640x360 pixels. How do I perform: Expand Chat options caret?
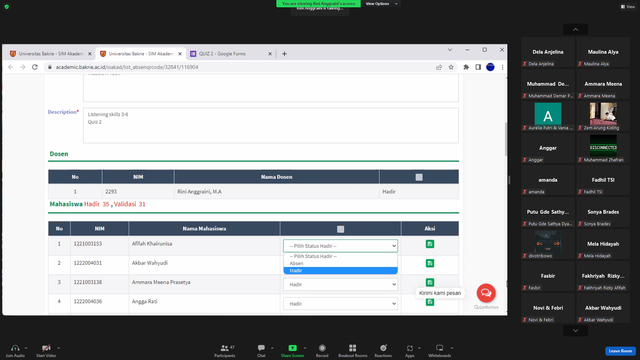pyautogui.click(x=272, y=348)
